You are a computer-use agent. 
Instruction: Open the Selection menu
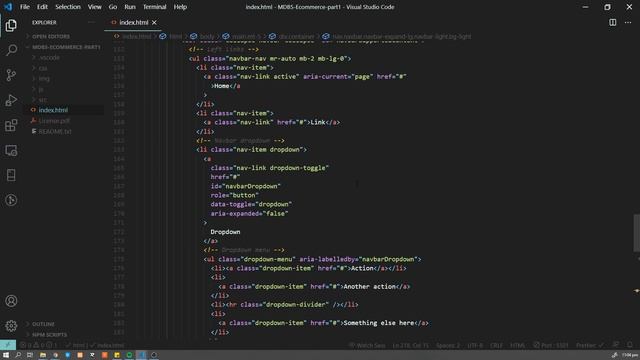pyautogui.click(x=68, y=7)
